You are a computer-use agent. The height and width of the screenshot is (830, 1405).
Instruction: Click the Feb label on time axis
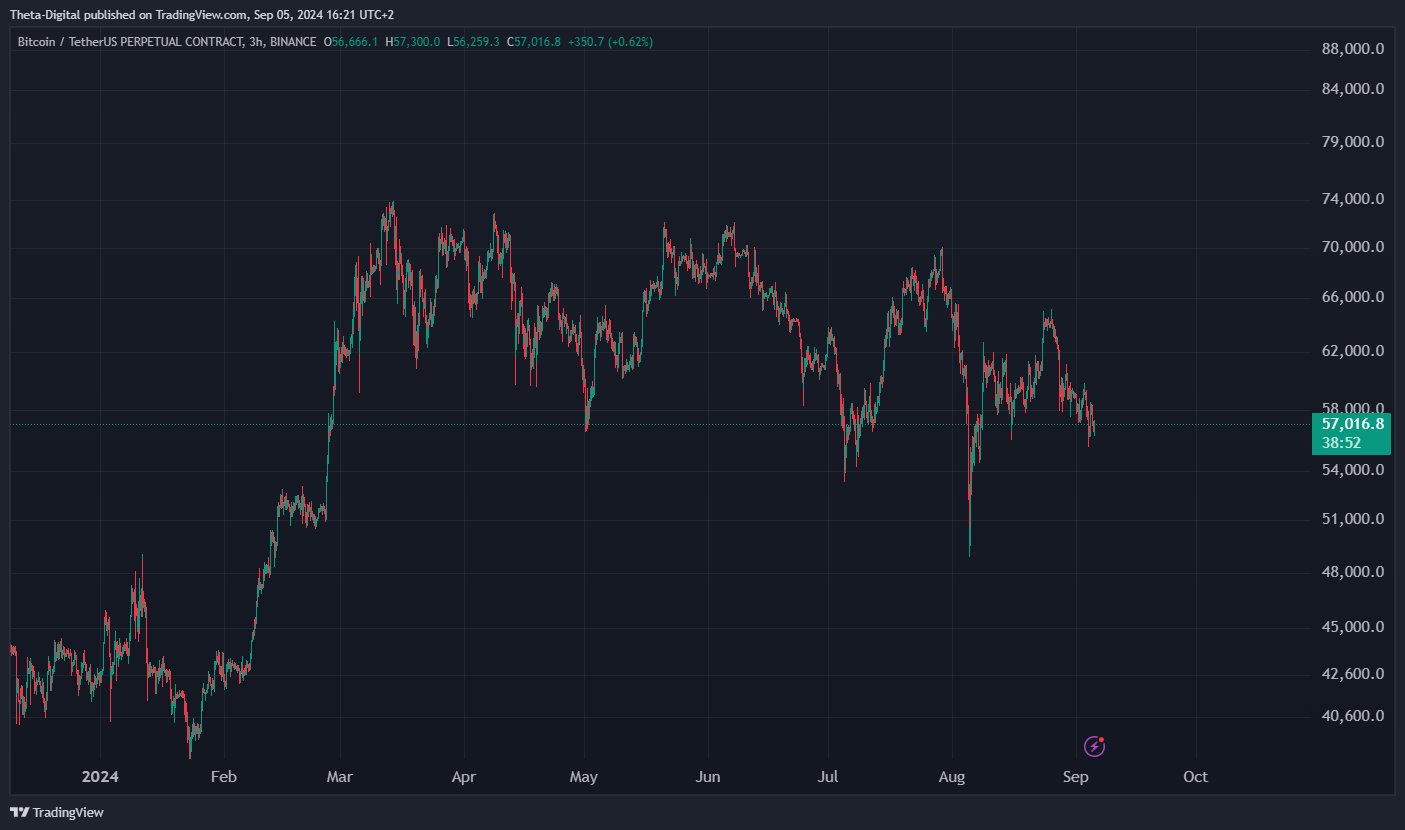point(225,777)
